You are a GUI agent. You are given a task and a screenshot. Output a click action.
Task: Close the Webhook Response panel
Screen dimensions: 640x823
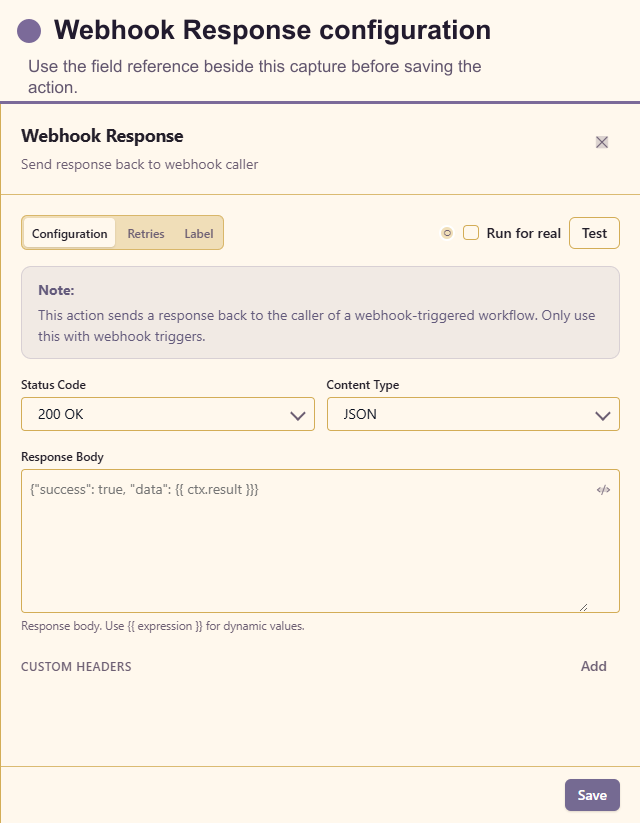click(602, 142)
